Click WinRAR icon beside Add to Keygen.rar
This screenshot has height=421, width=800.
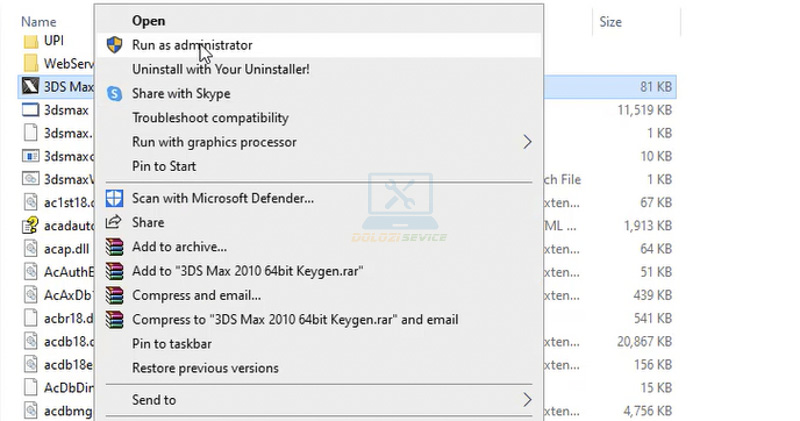coord(114,271)
